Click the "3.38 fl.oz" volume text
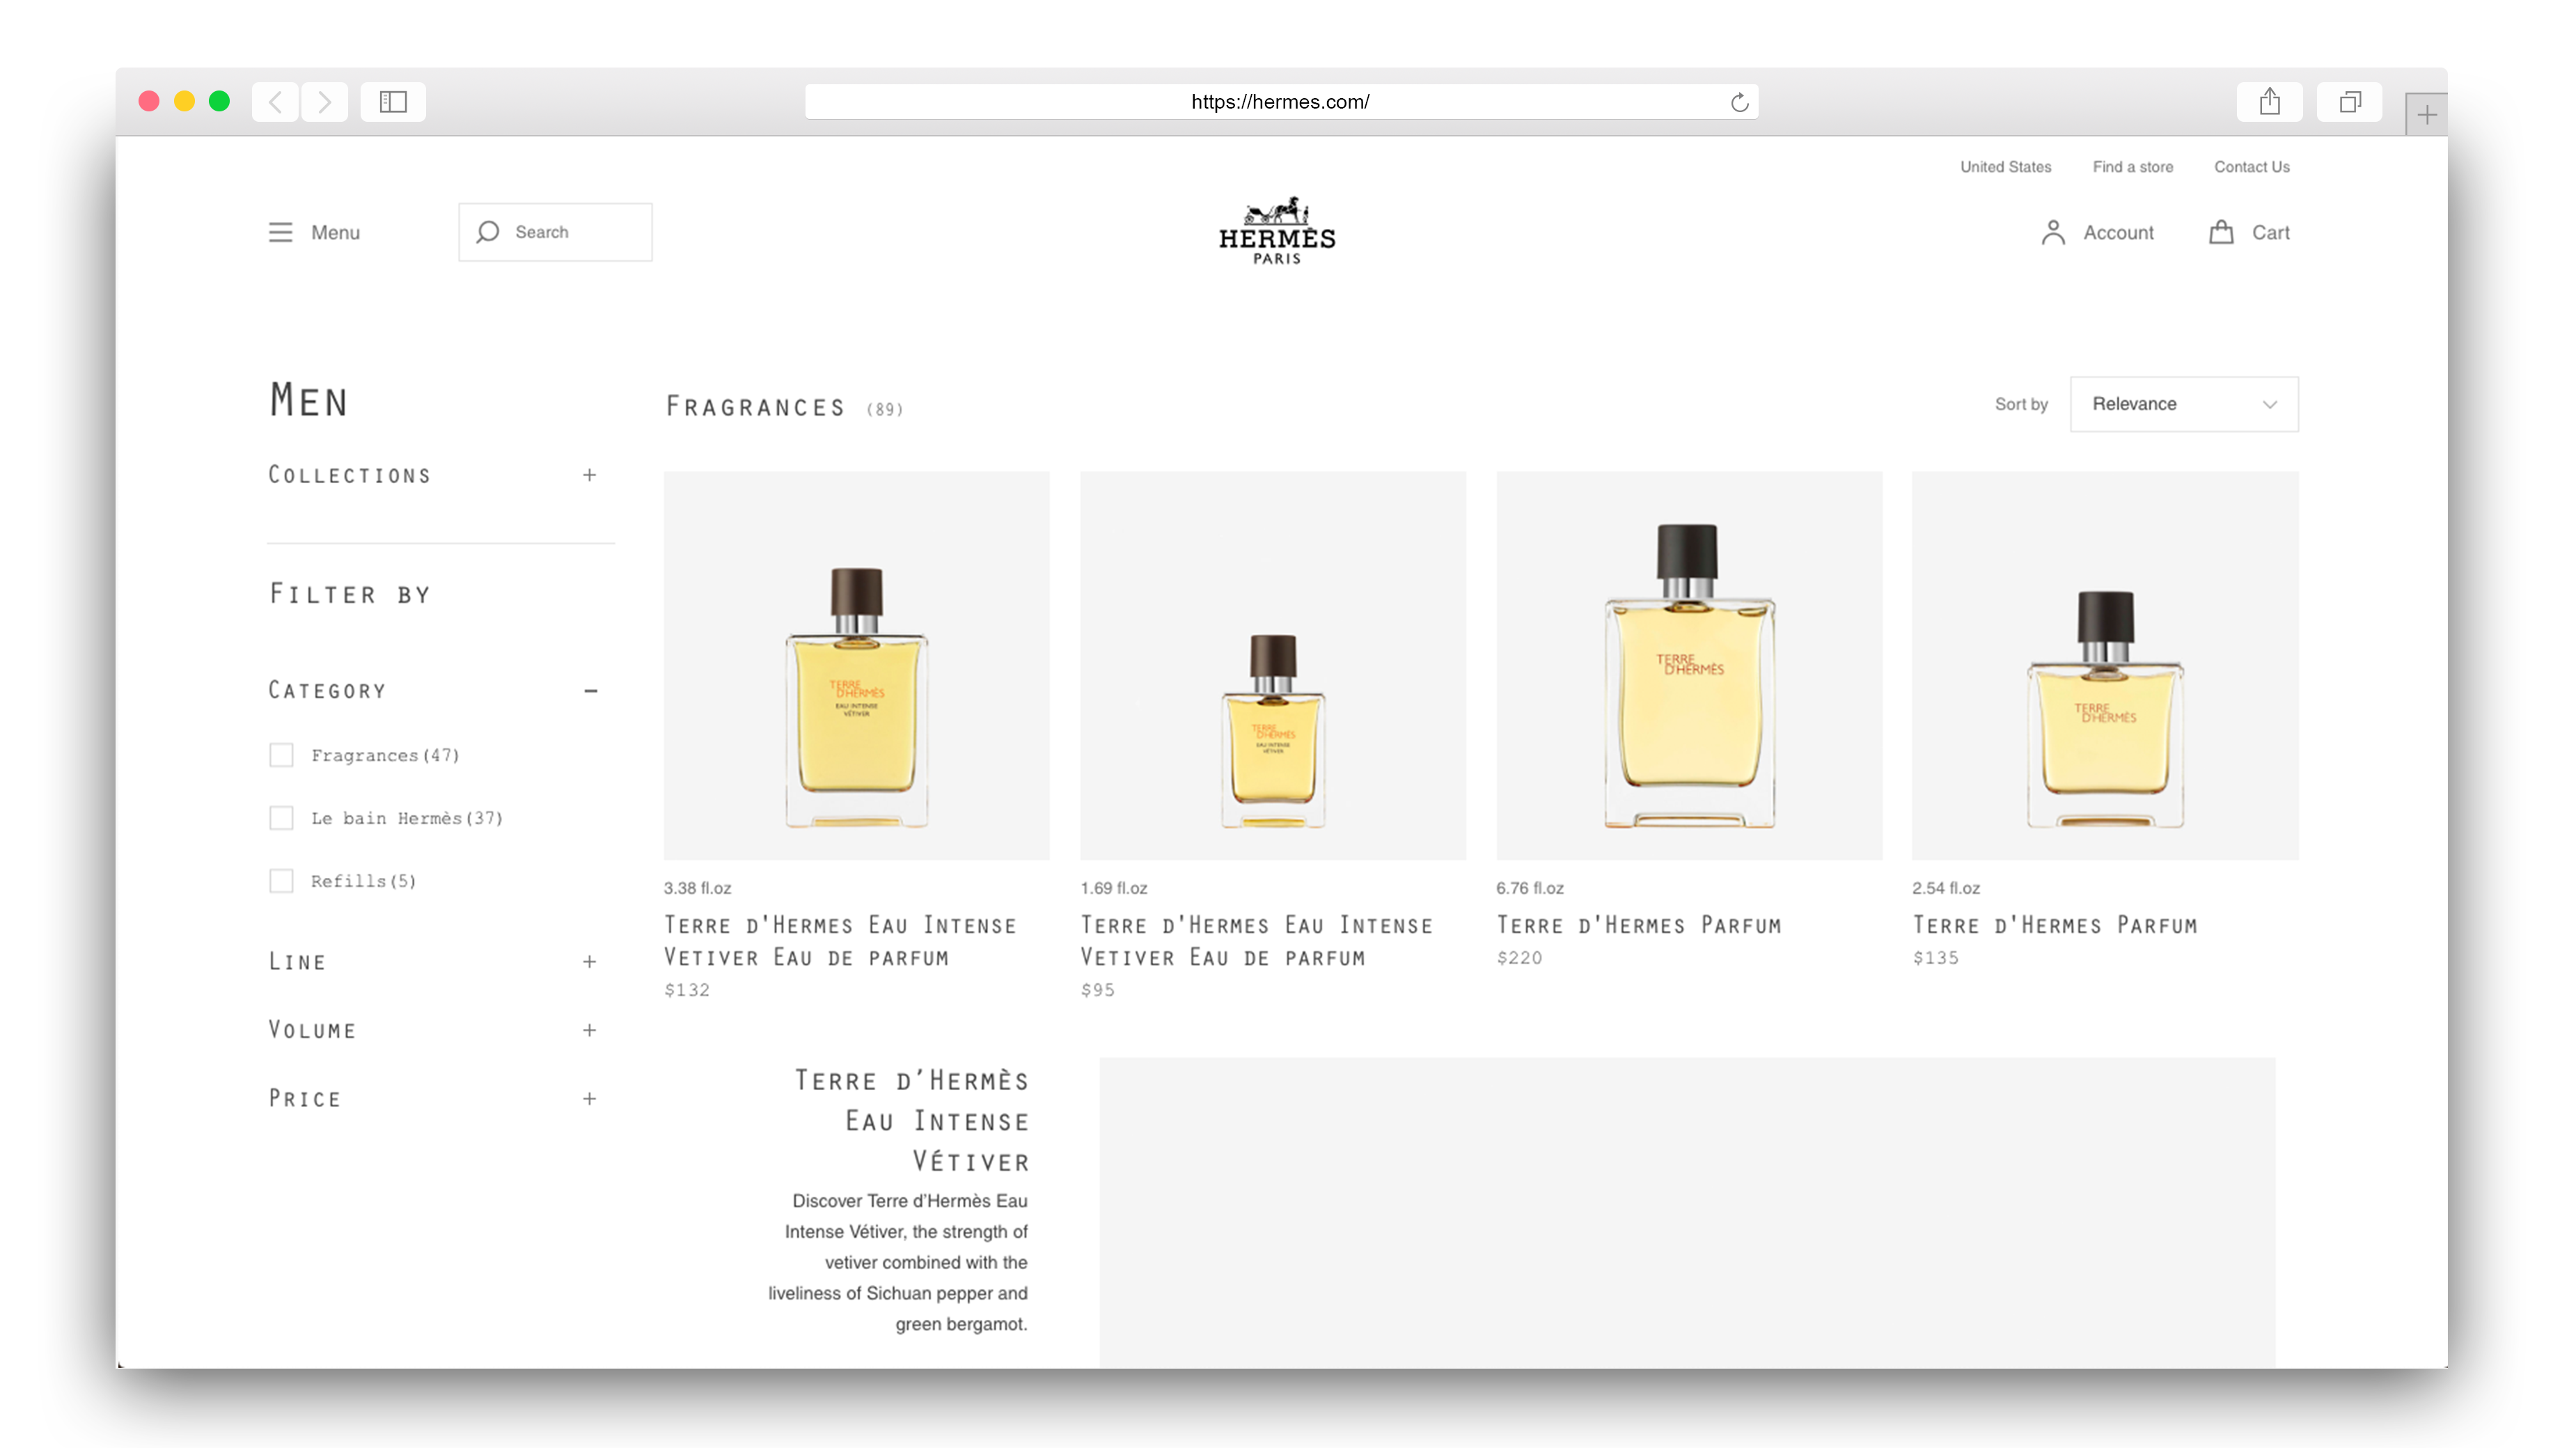 tap(697, 888)
